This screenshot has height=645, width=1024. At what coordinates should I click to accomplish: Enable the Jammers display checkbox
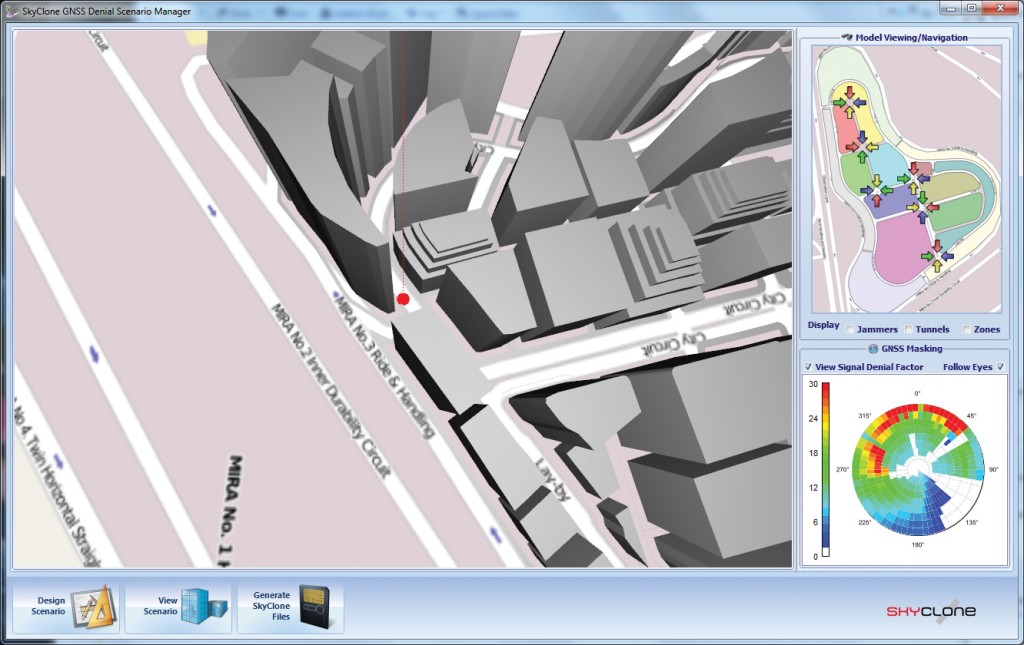click(849, 329)
